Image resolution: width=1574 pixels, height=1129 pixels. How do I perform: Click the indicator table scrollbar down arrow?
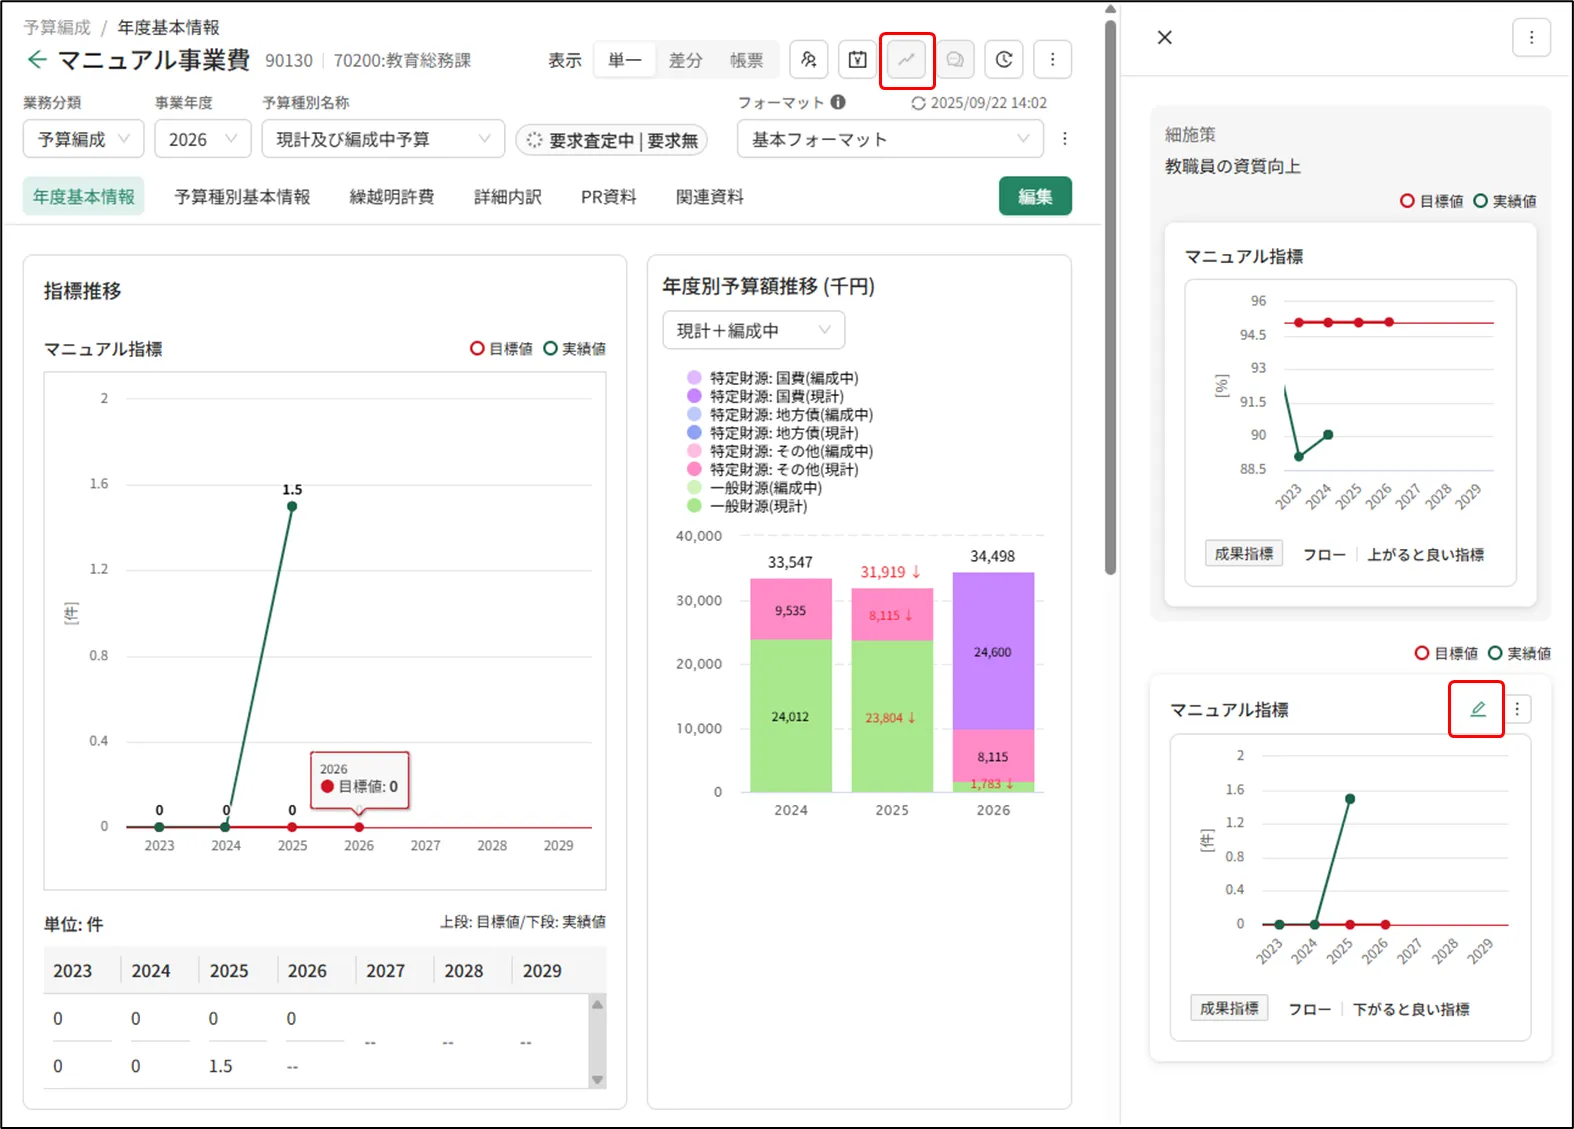[597, 1079]
